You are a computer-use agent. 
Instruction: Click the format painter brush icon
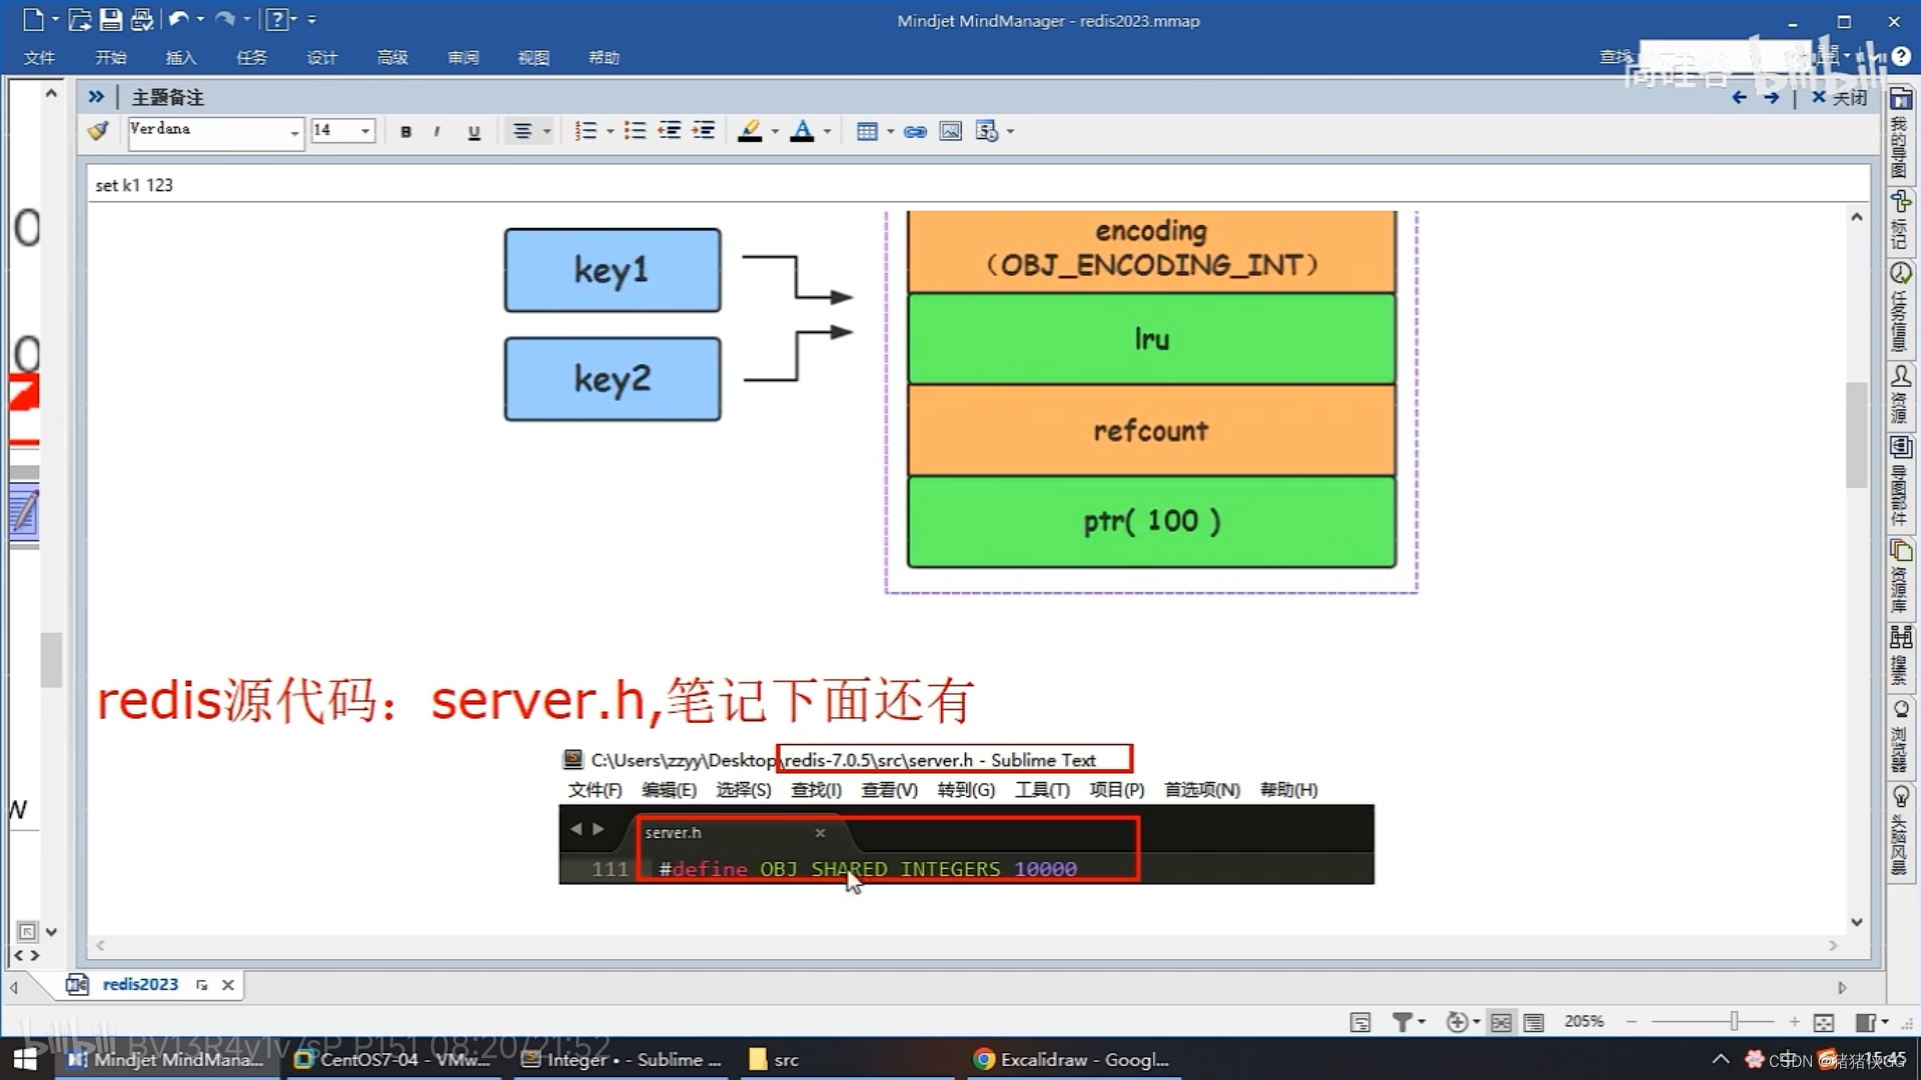pyautogui.click(x=98, y=131)
